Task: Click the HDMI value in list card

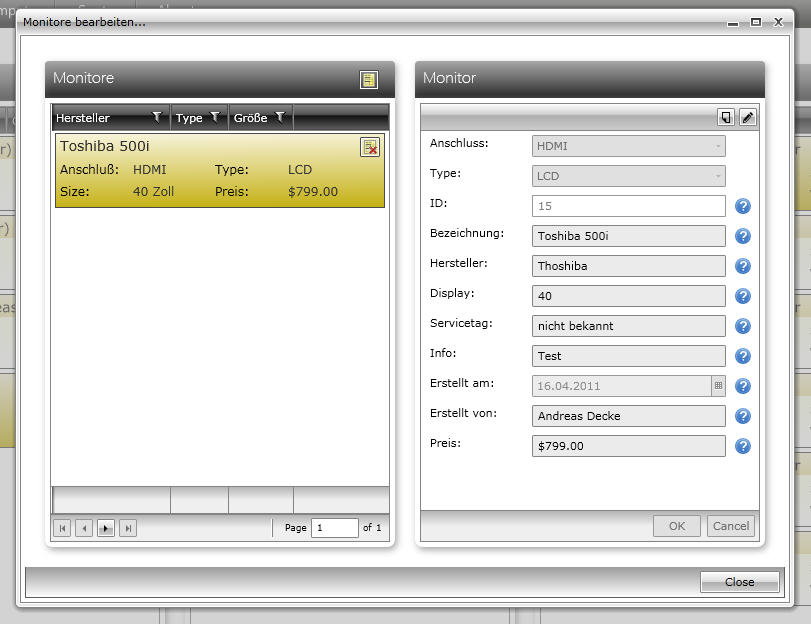Action: coord(149,170)
